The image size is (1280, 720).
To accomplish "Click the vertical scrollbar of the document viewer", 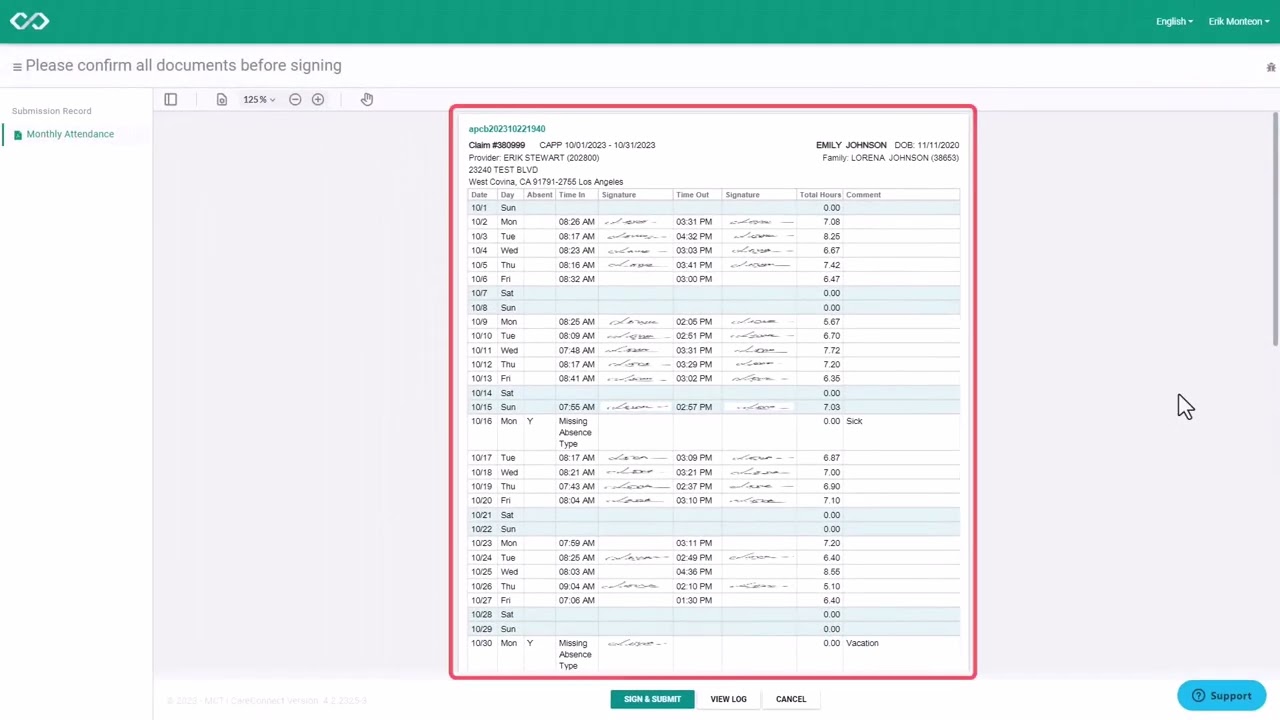I will (x=1275, y=229).
